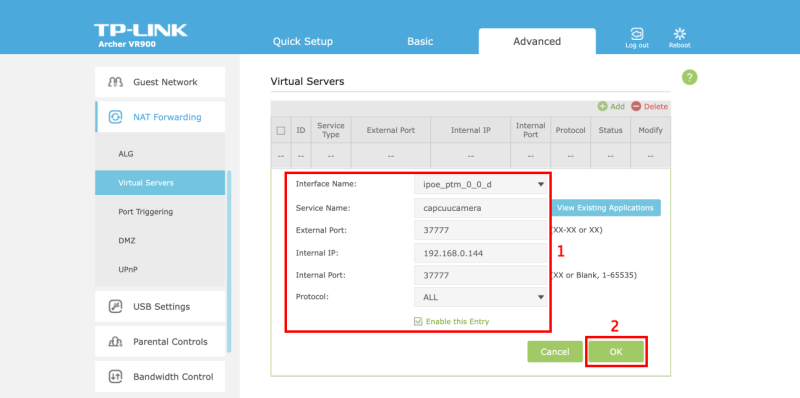Click the Bandwidth Control icon
The image size is (800, 398).
(x=116, y=377)
